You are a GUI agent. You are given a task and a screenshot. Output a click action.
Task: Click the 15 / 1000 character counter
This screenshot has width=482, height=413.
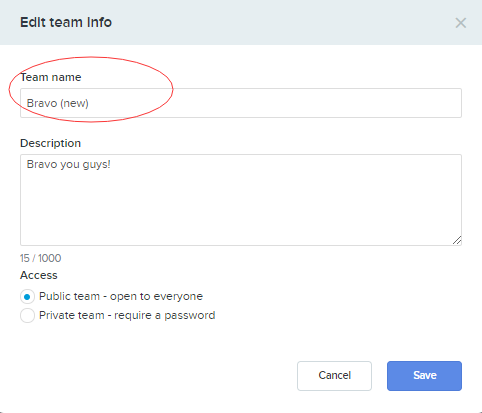[x=40, y=258]
